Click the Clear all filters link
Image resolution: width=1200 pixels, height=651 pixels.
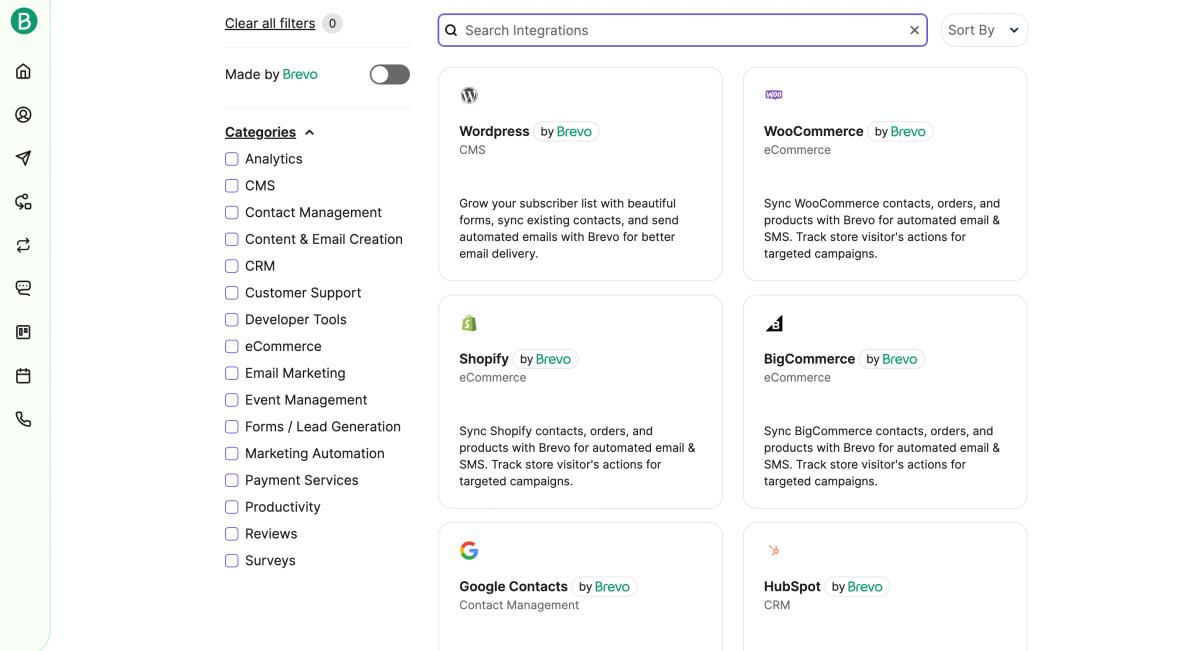pyautogui.click(x=270, y=23)
